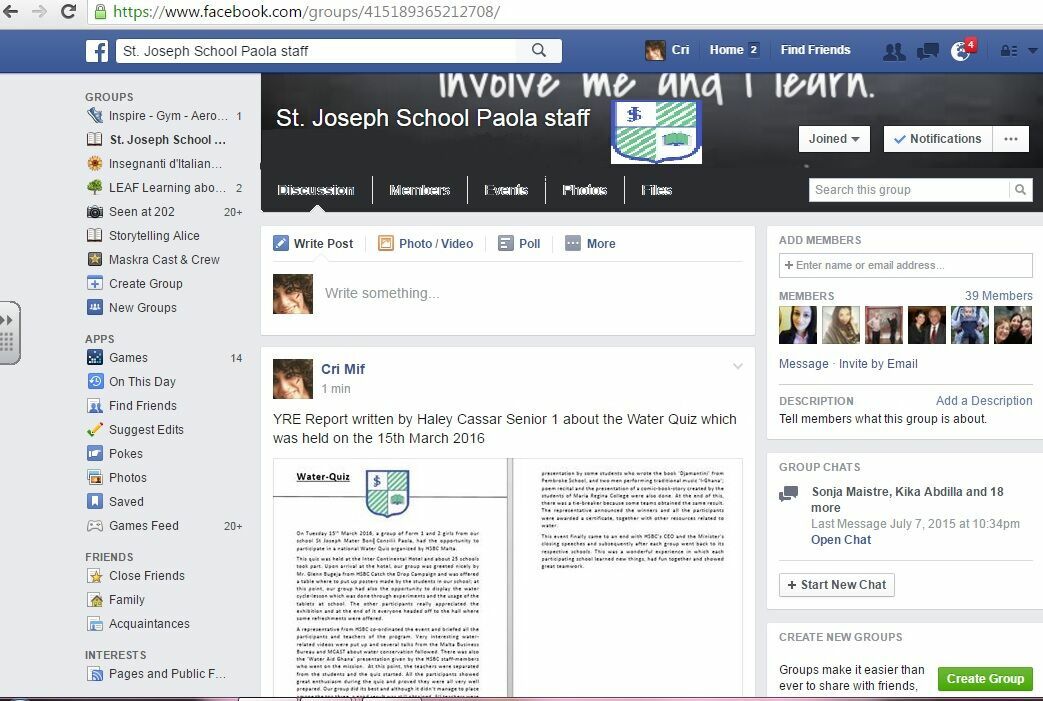Click the Write something text field
Image resolution: width=1043 pixels, height=701 pixels.
(x=530, y=293)
